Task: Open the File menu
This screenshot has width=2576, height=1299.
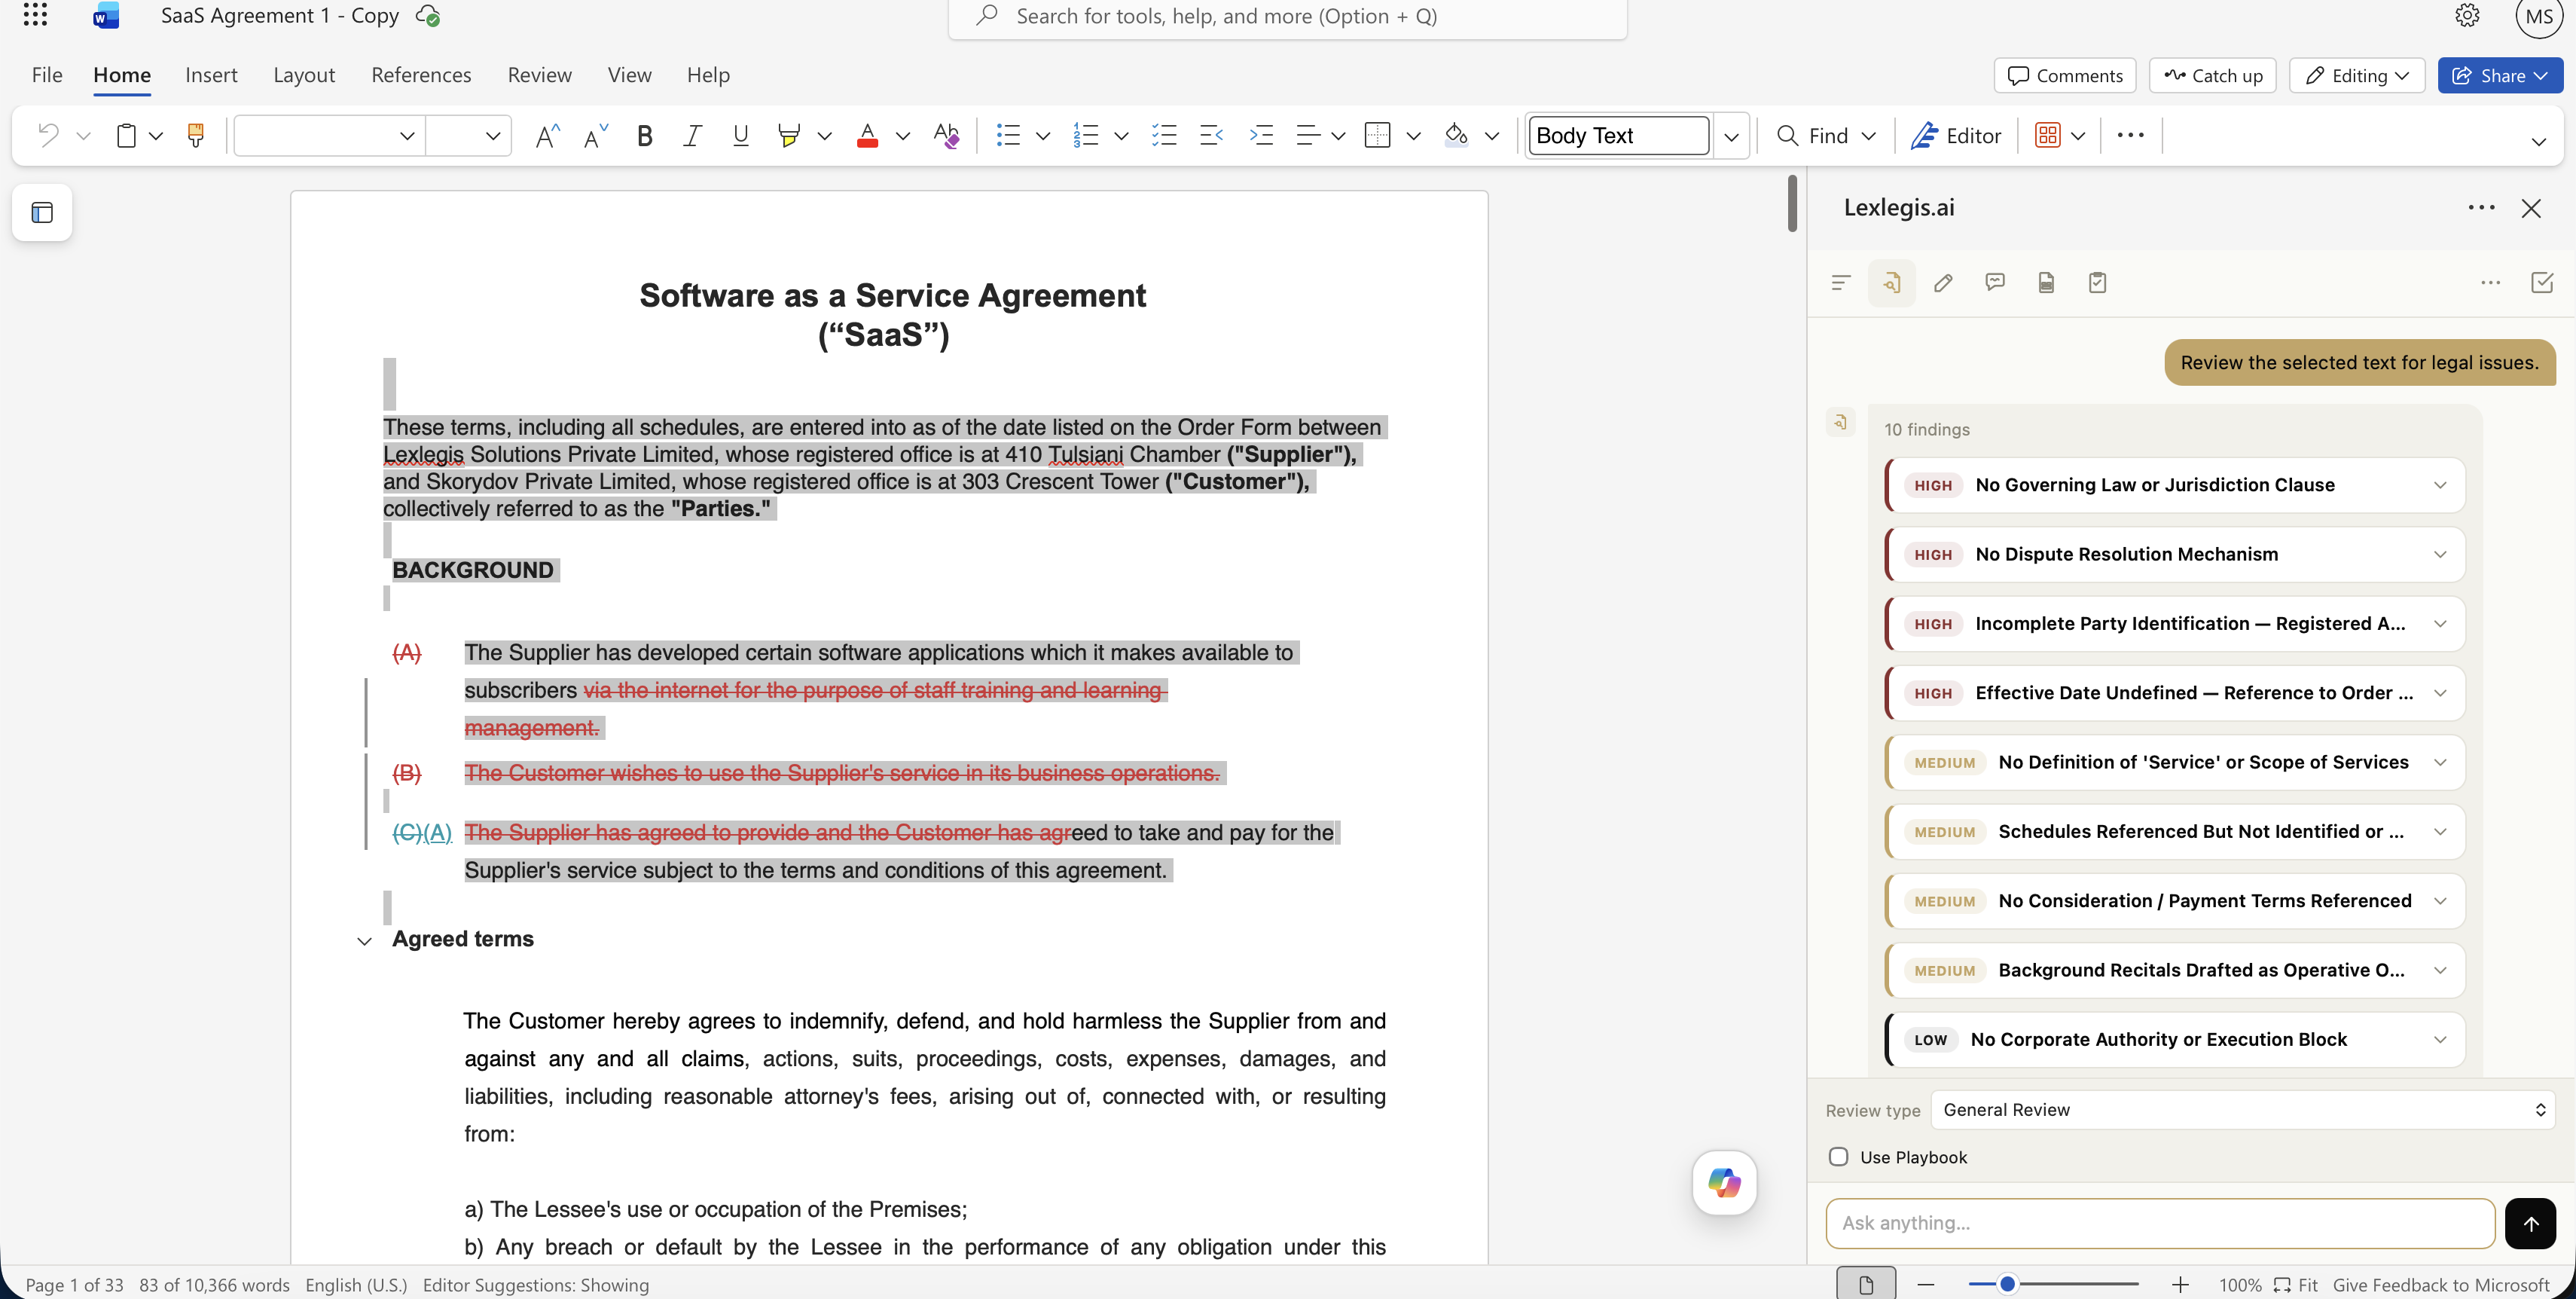Action: (46, 75)
